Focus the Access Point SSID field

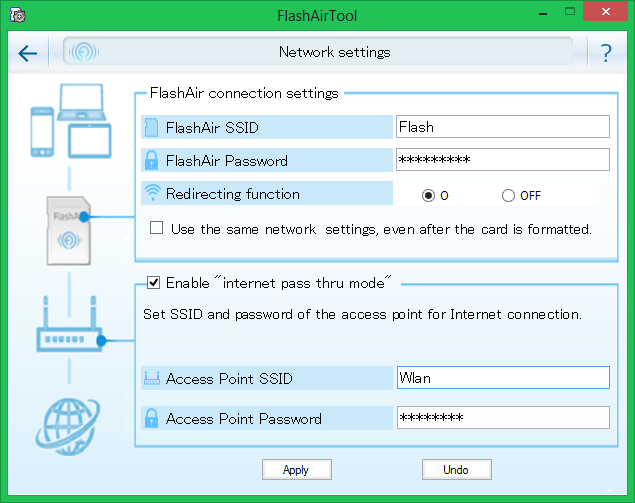click(503, 377)
